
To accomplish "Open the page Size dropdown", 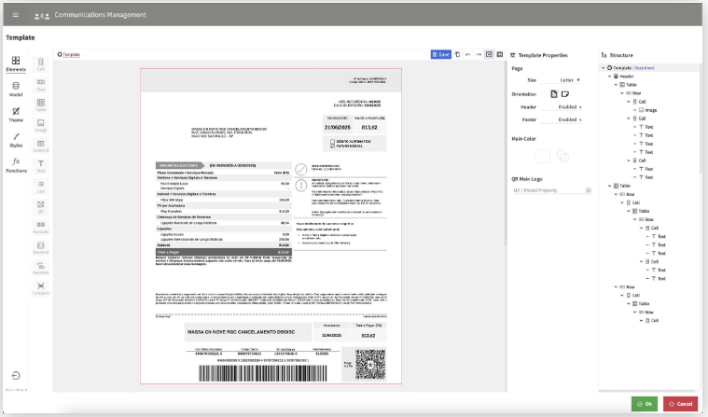I will (x=570, y=79).
